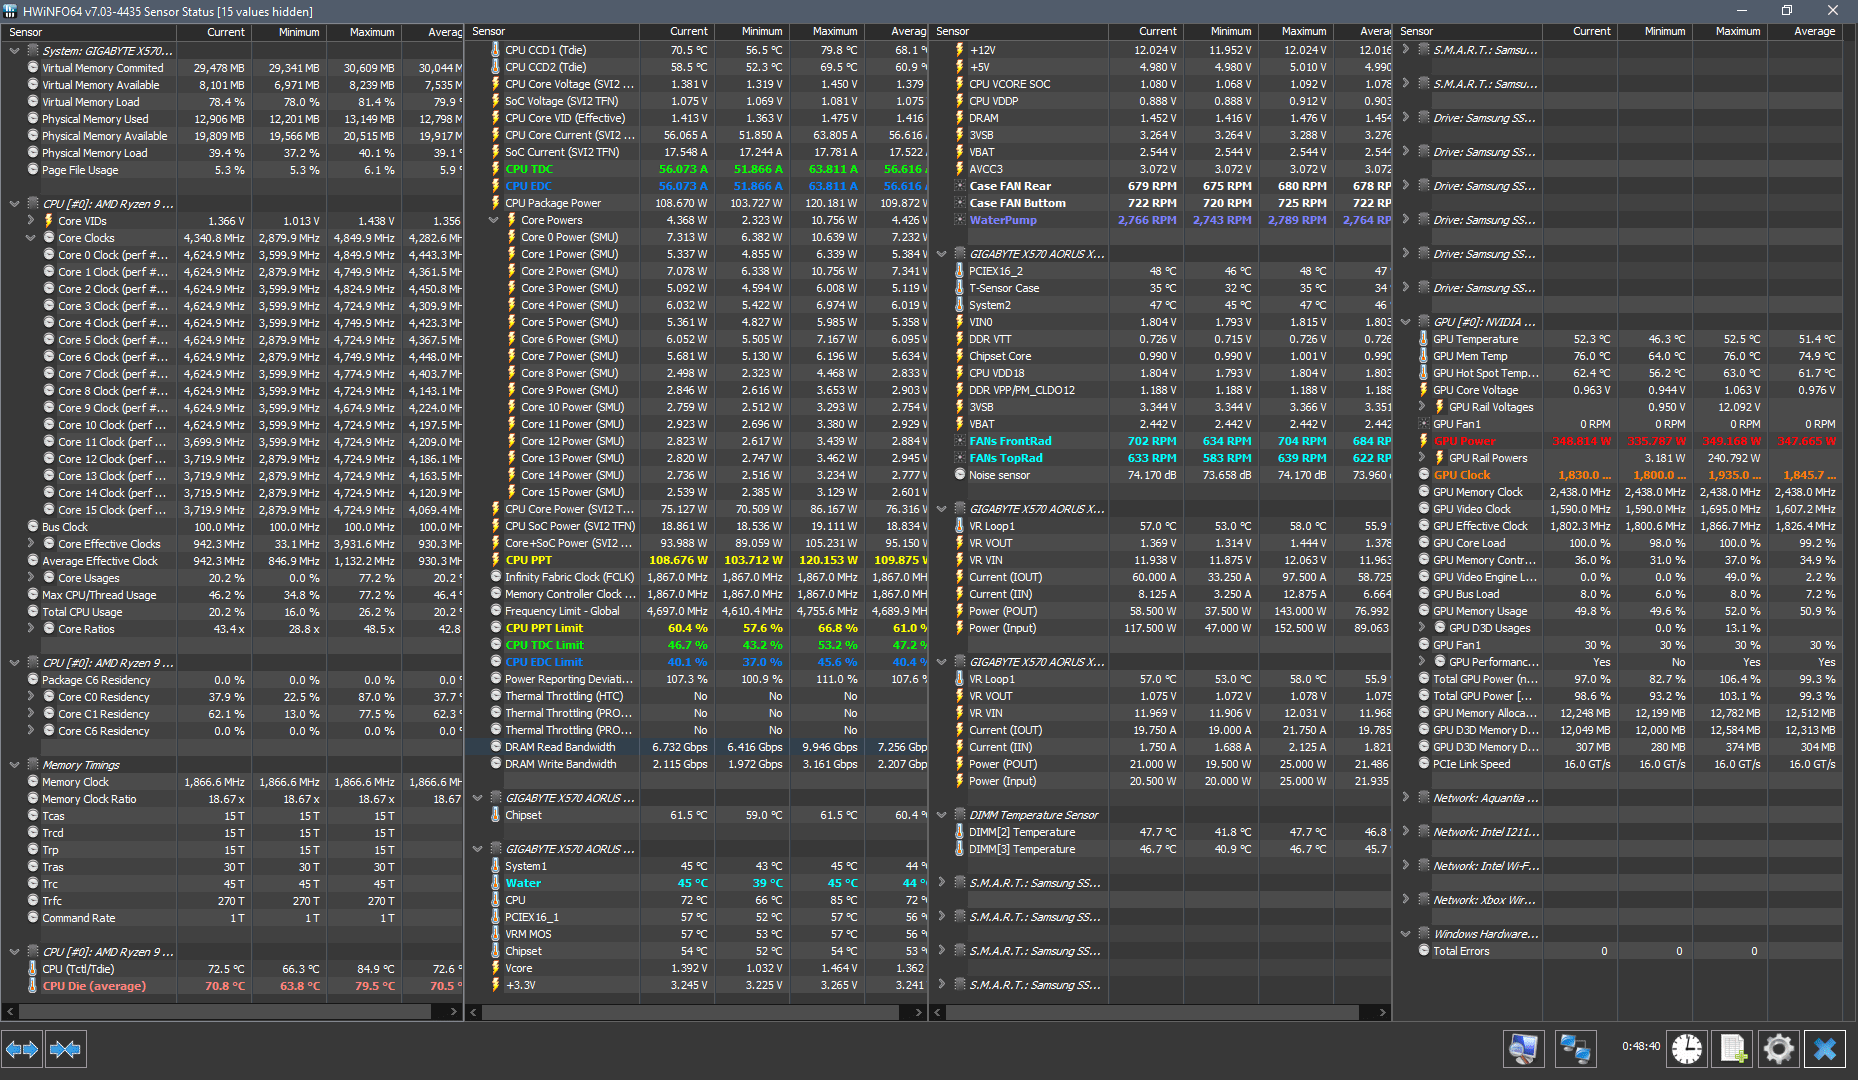
Task: Collapse the GPU [#0]: NVIDIA group
Action: pyautogui.click(x=1406, y=322)
